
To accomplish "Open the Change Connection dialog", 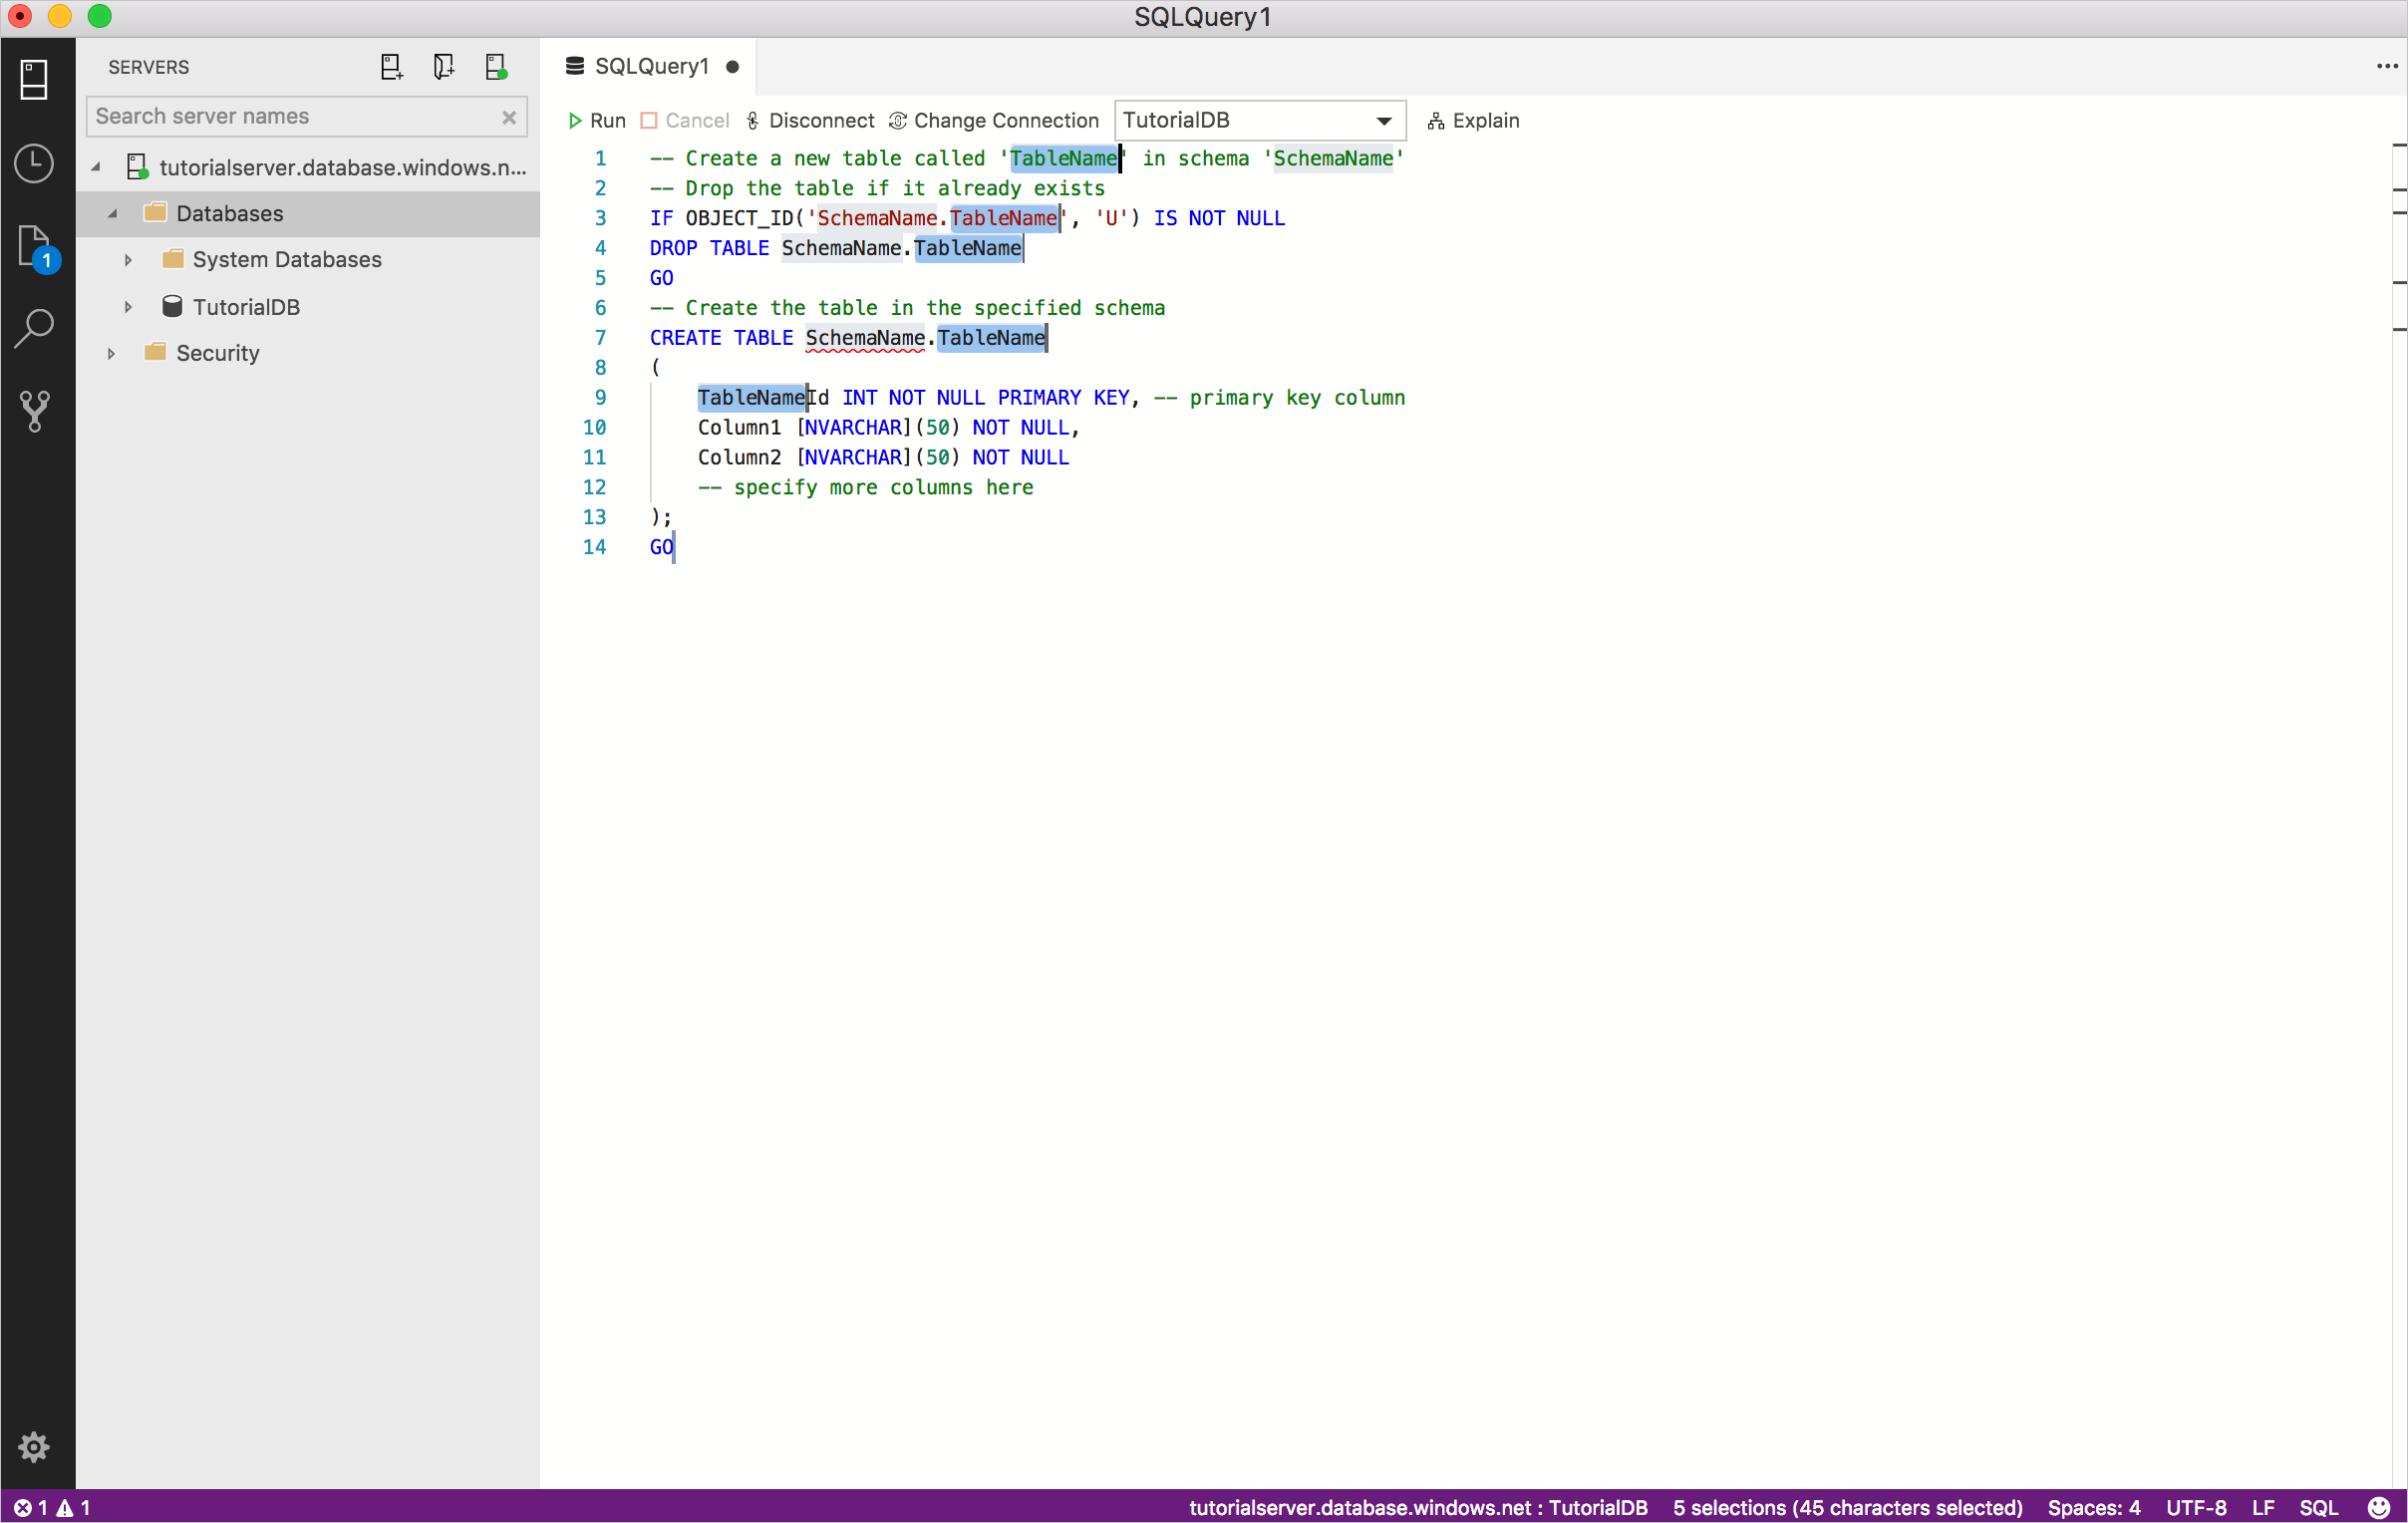I will click(x=996, y=120).
